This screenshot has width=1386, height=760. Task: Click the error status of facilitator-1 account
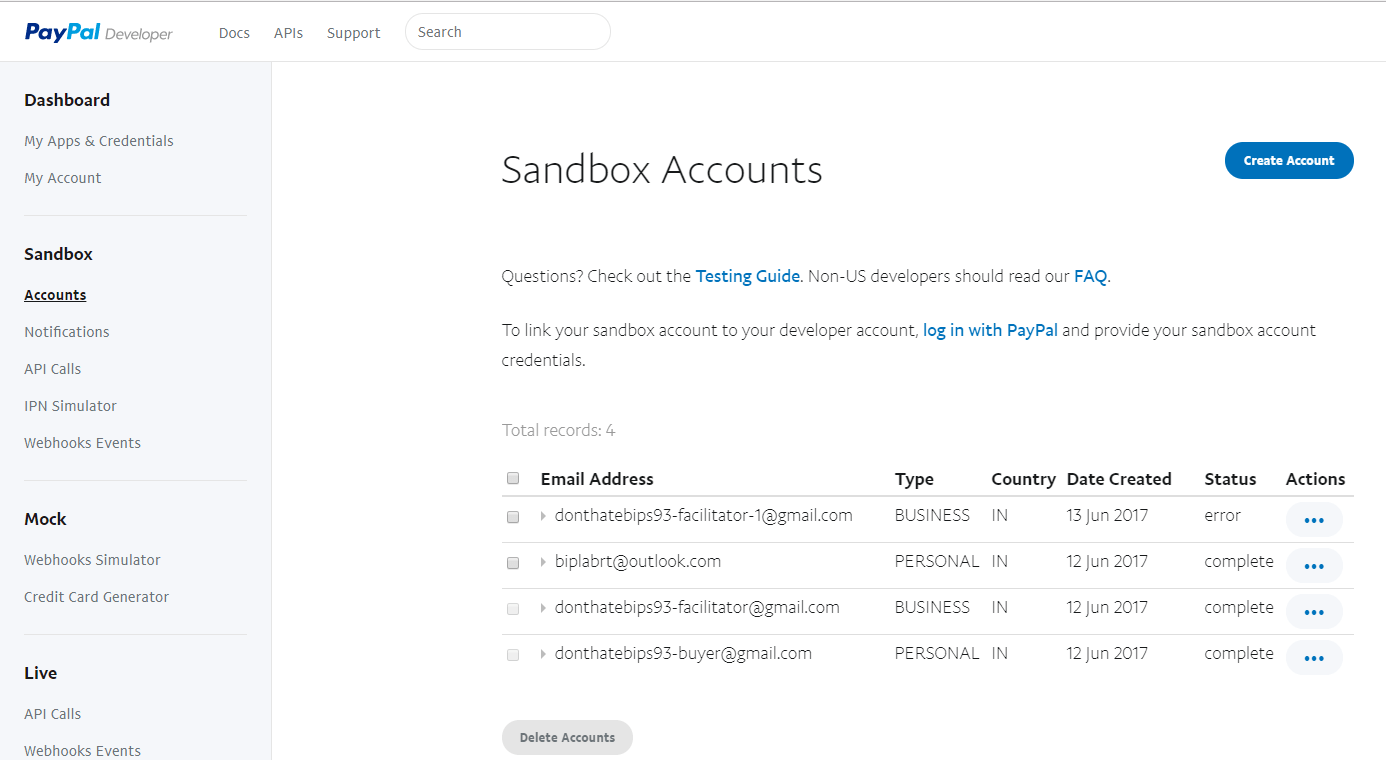1222,516
